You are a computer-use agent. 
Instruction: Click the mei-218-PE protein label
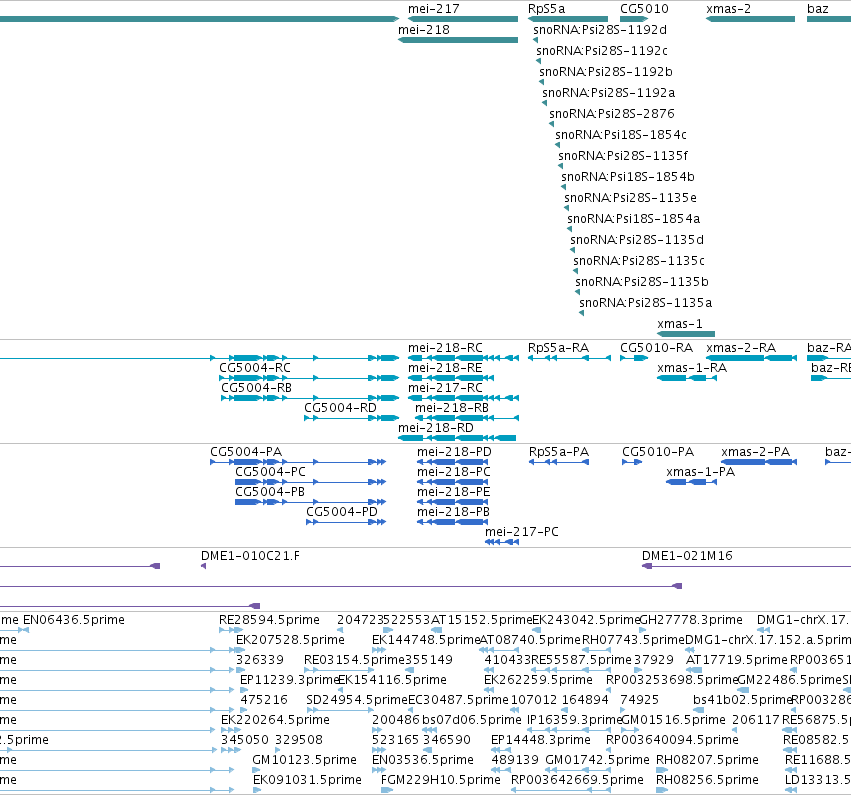tap(454, 492)
